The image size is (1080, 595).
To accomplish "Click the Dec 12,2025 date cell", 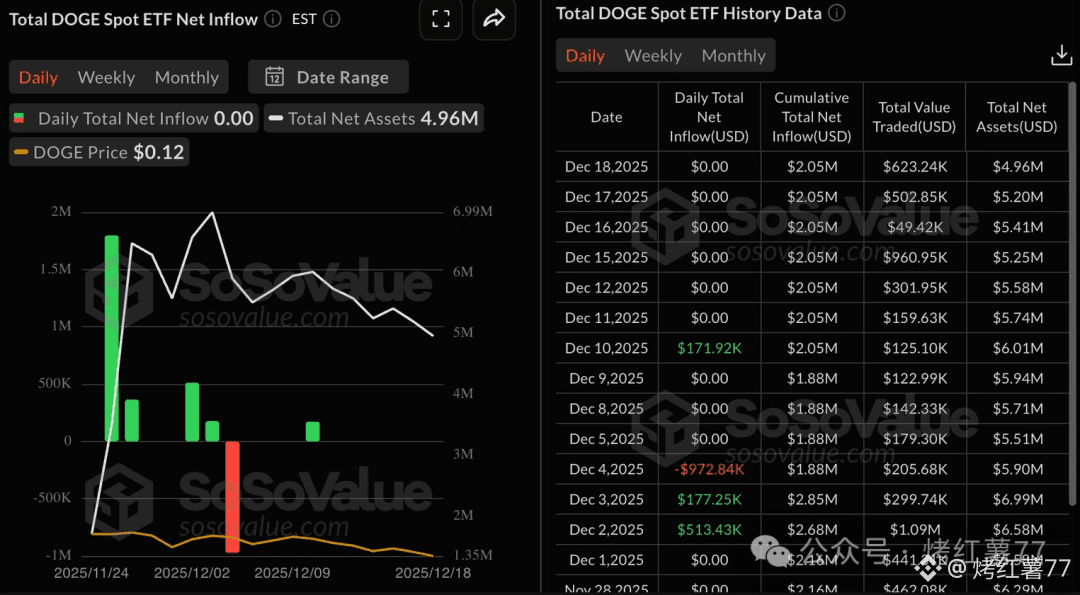I will click(x=607, y=288).
